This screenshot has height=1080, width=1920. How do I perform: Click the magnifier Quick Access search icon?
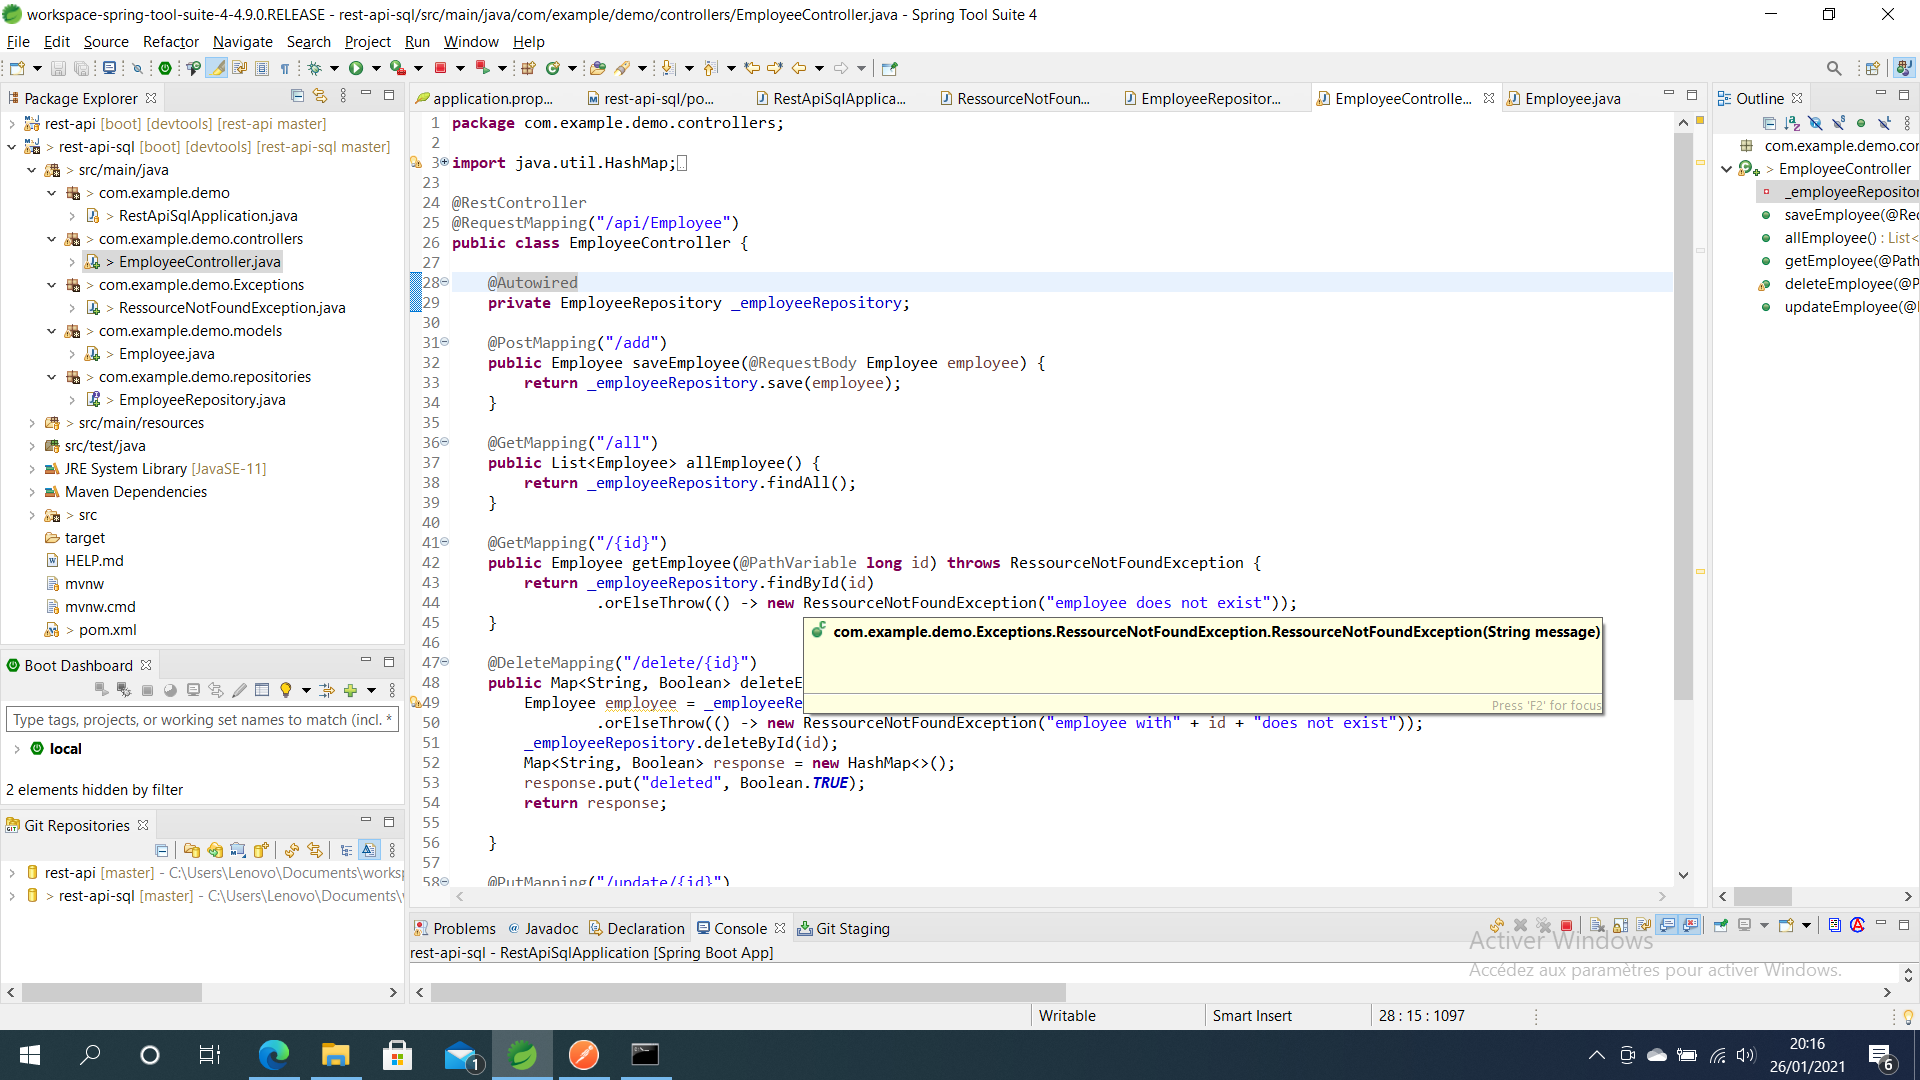click(1834, 68)
